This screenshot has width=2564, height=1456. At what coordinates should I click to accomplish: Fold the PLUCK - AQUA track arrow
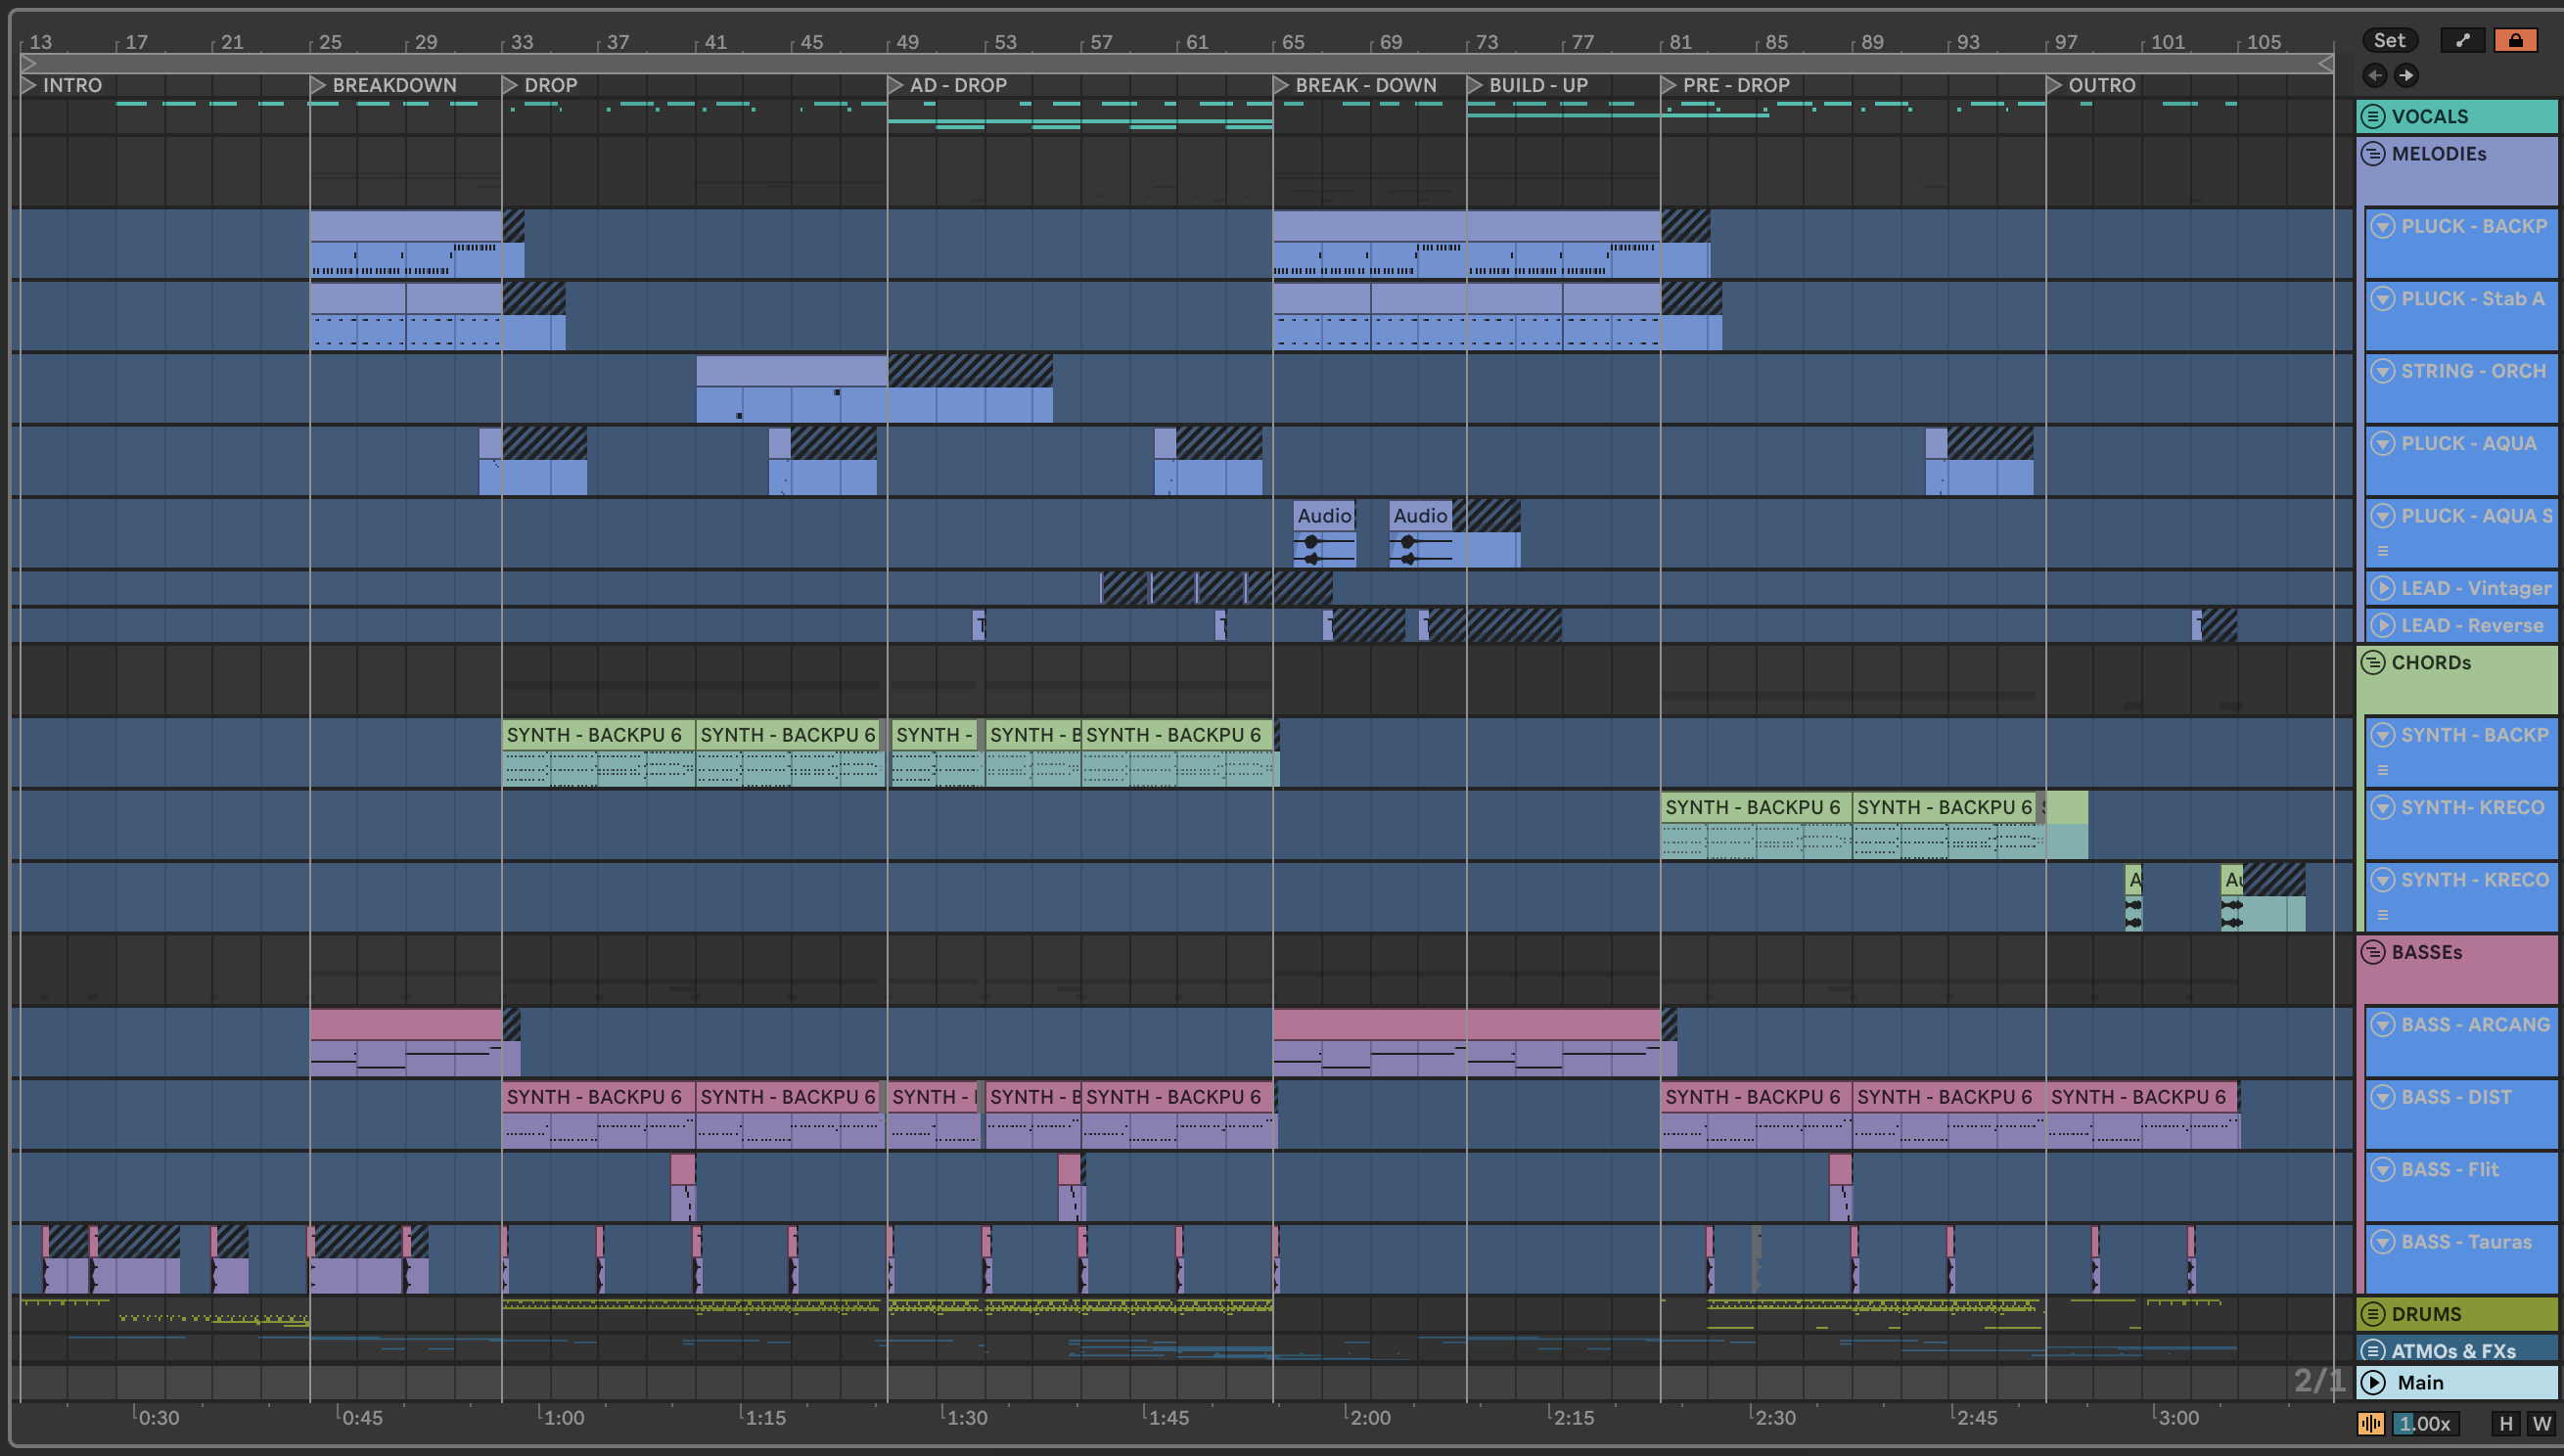click(x=2383, y=443)
